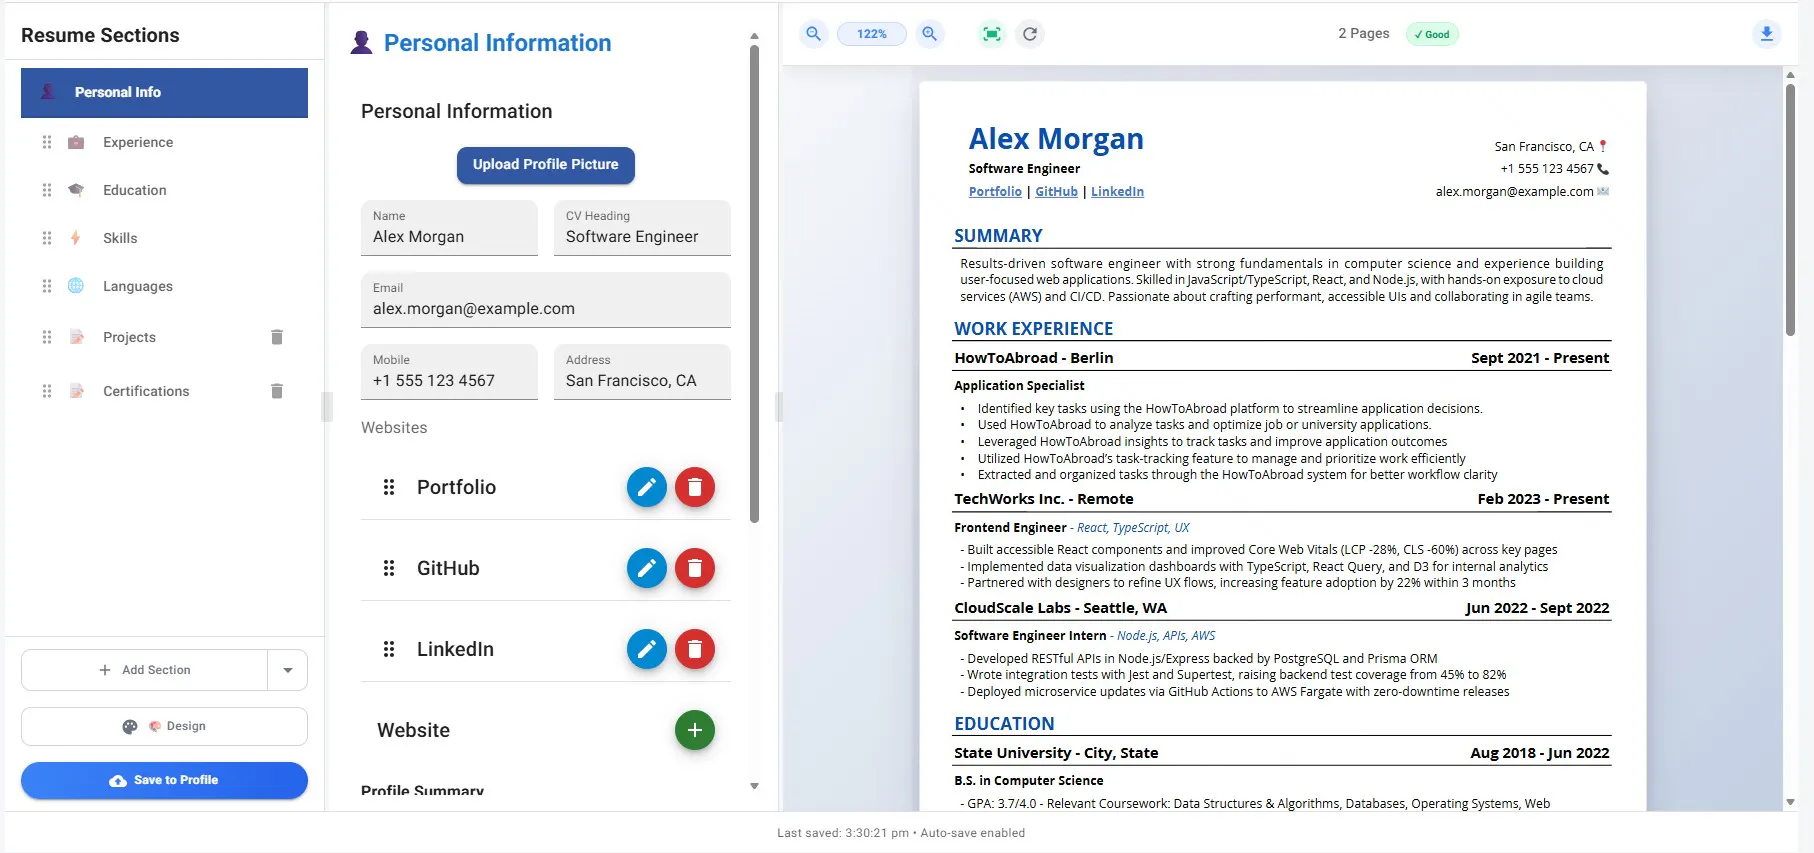This screenshot has width=1814, height=853.
Task: Click the 'WORK EXPERIENCE' heading in preview
Action: (1033, 329)
